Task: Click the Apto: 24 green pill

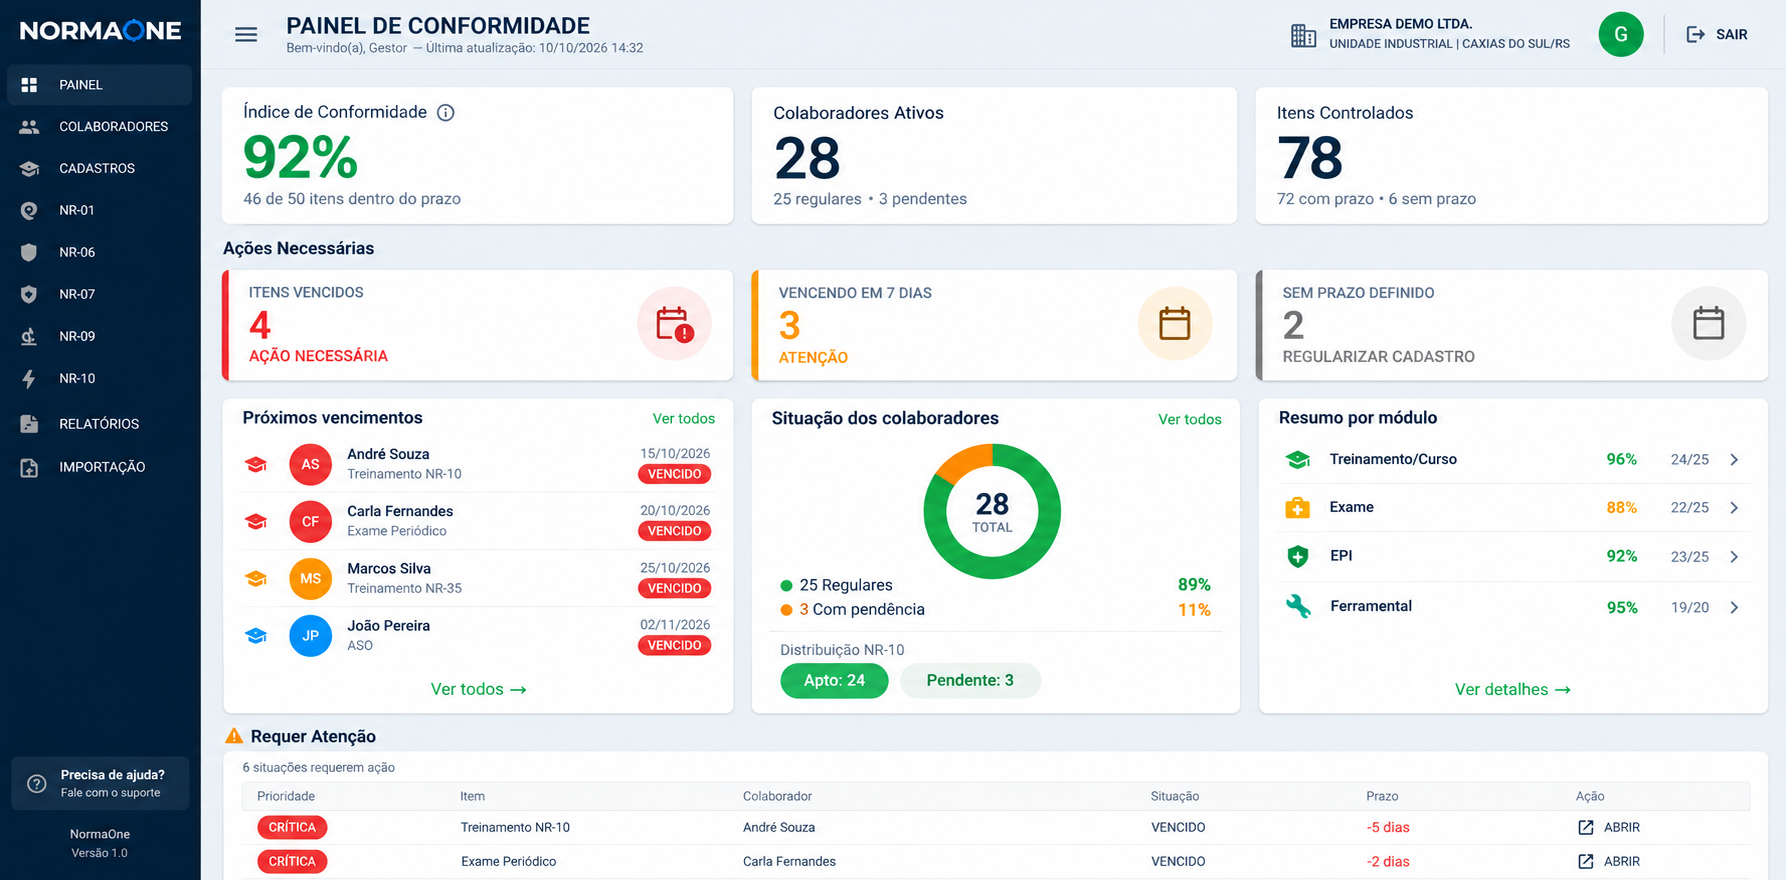Action: [x=834, y=681]
